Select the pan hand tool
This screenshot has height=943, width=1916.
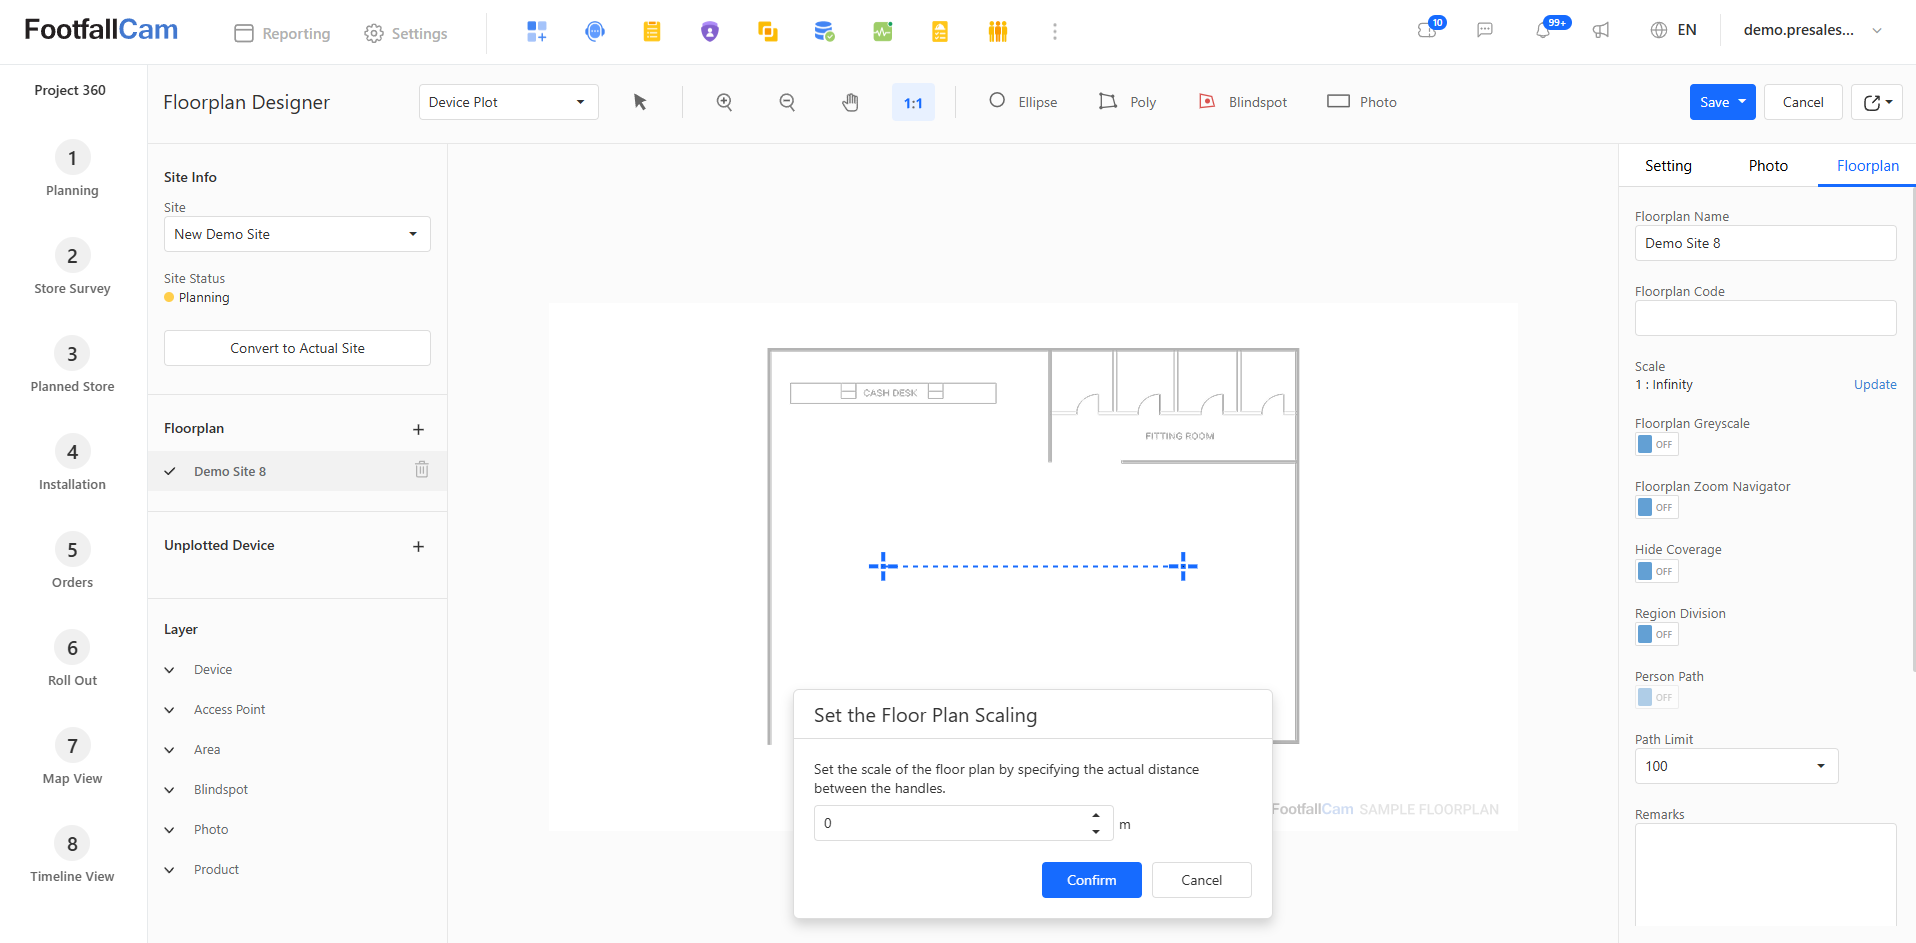pos(850,102)
